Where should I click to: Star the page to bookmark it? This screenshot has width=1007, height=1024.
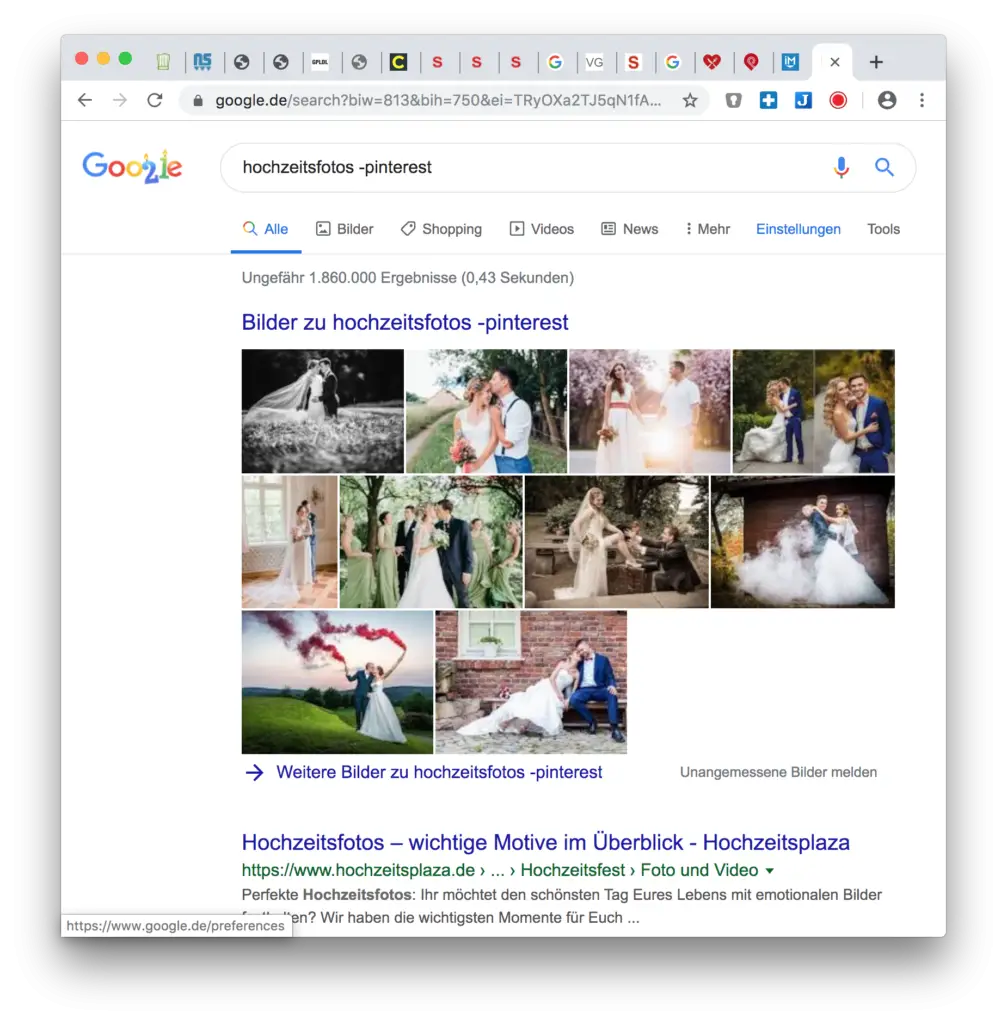[x=689, y=100]
